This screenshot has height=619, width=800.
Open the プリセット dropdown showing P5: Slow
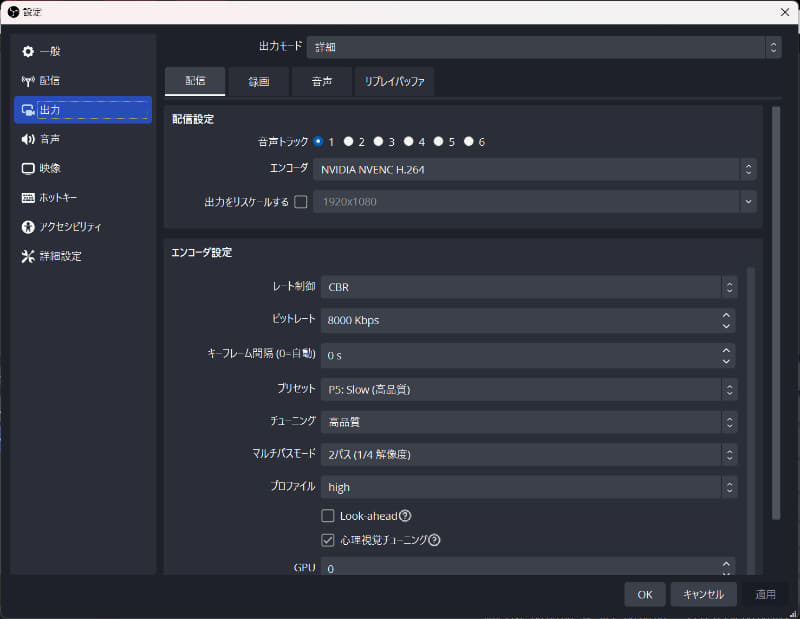pyautogui.click(x=530, y=388)
